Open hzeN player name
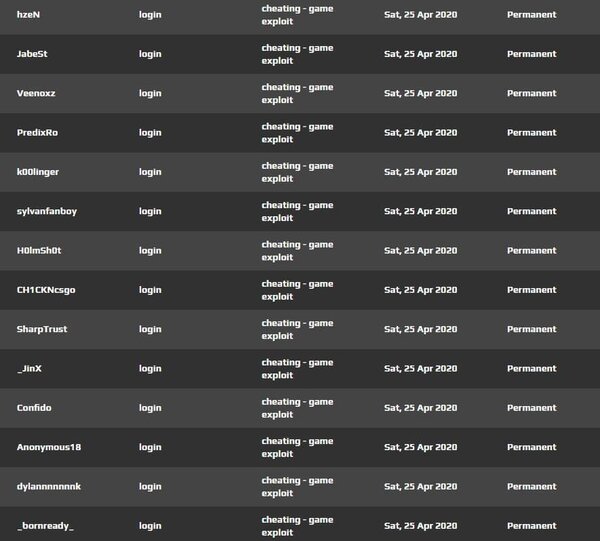The height and width of the screenshot is (541, 600). pos(28,15)
